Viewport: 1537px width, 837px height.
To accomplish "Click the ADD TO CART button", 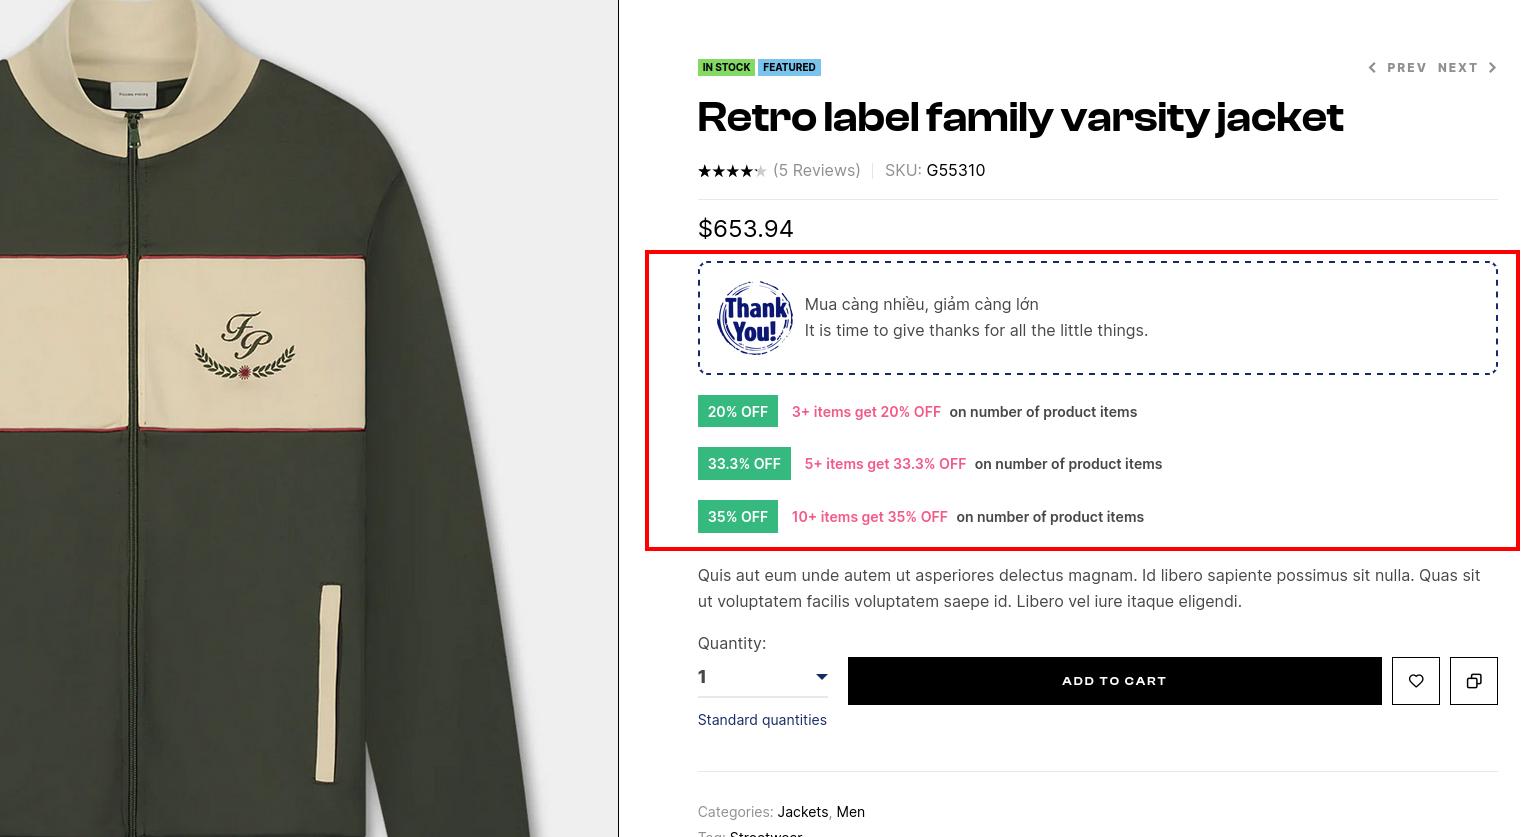I will (1114, 681).
